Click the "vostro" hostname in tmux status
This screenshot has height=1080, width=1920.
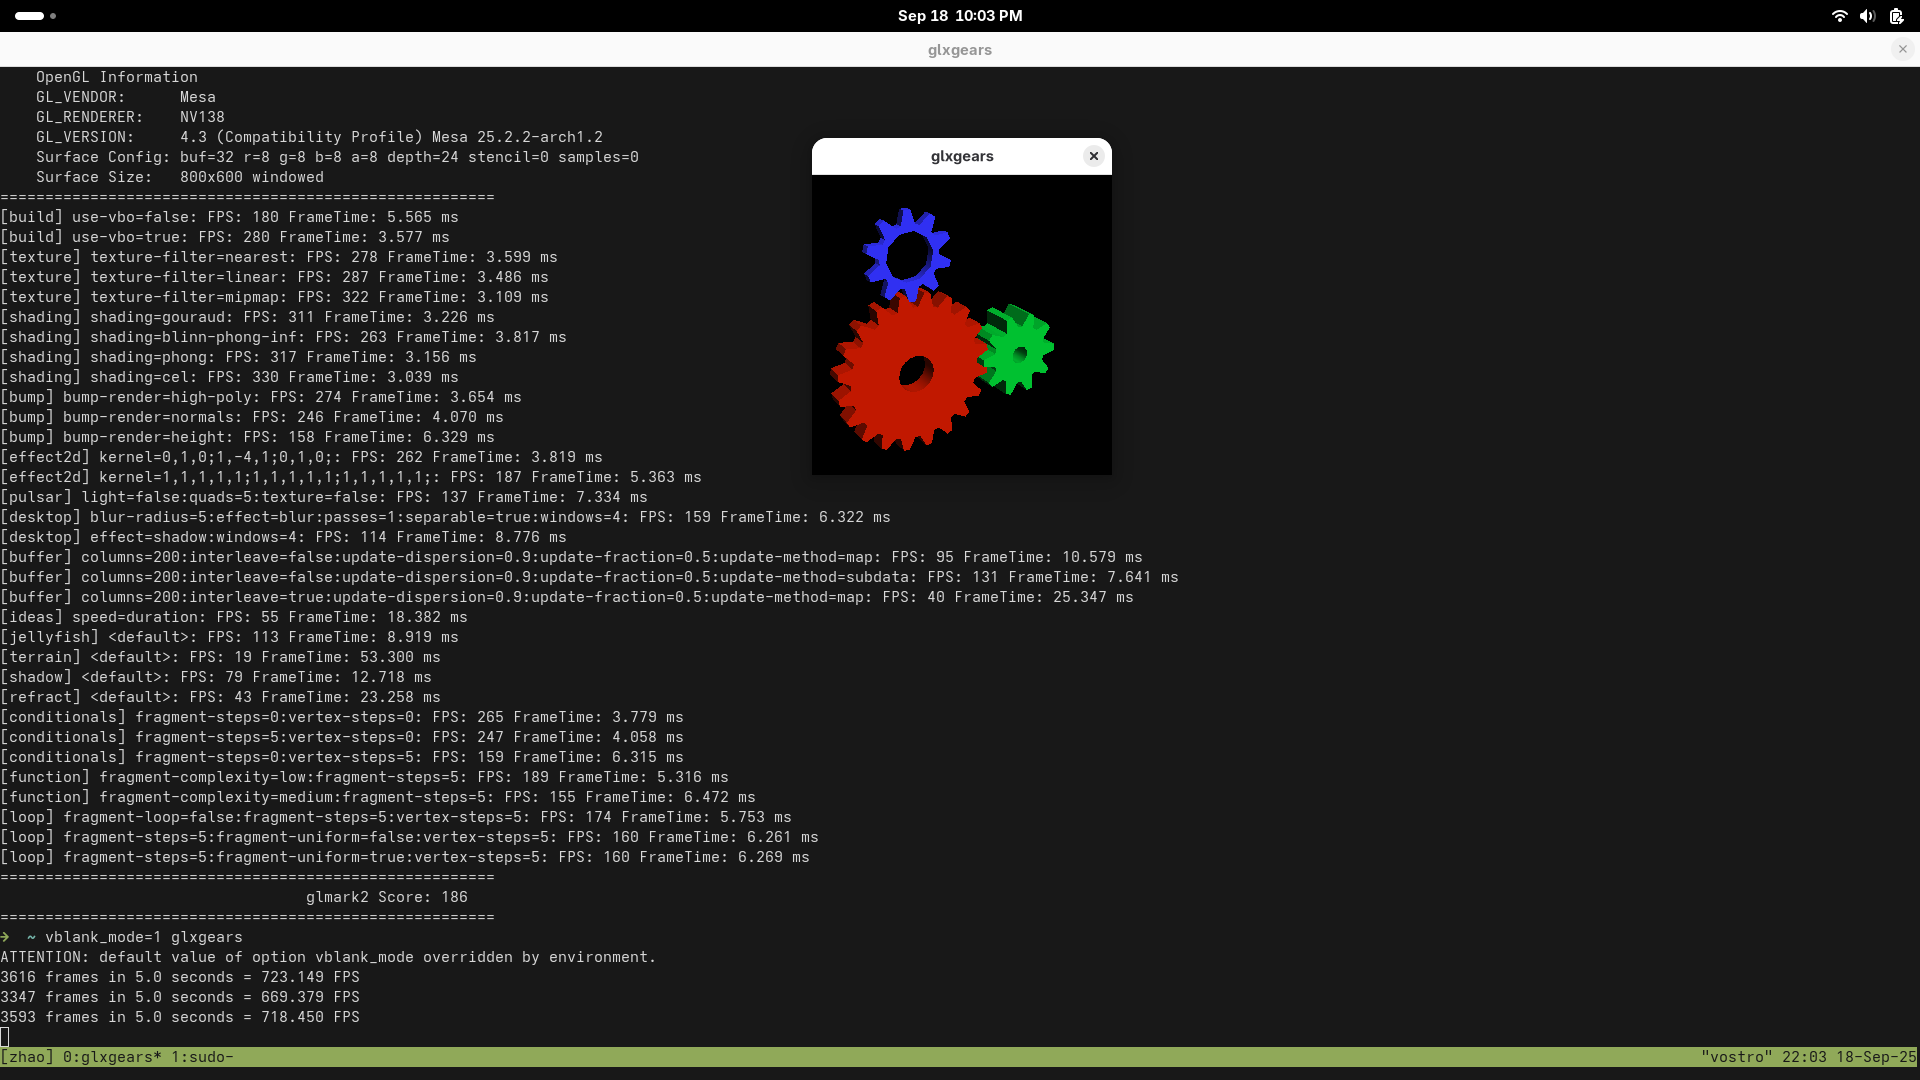coord(1736,1057)
